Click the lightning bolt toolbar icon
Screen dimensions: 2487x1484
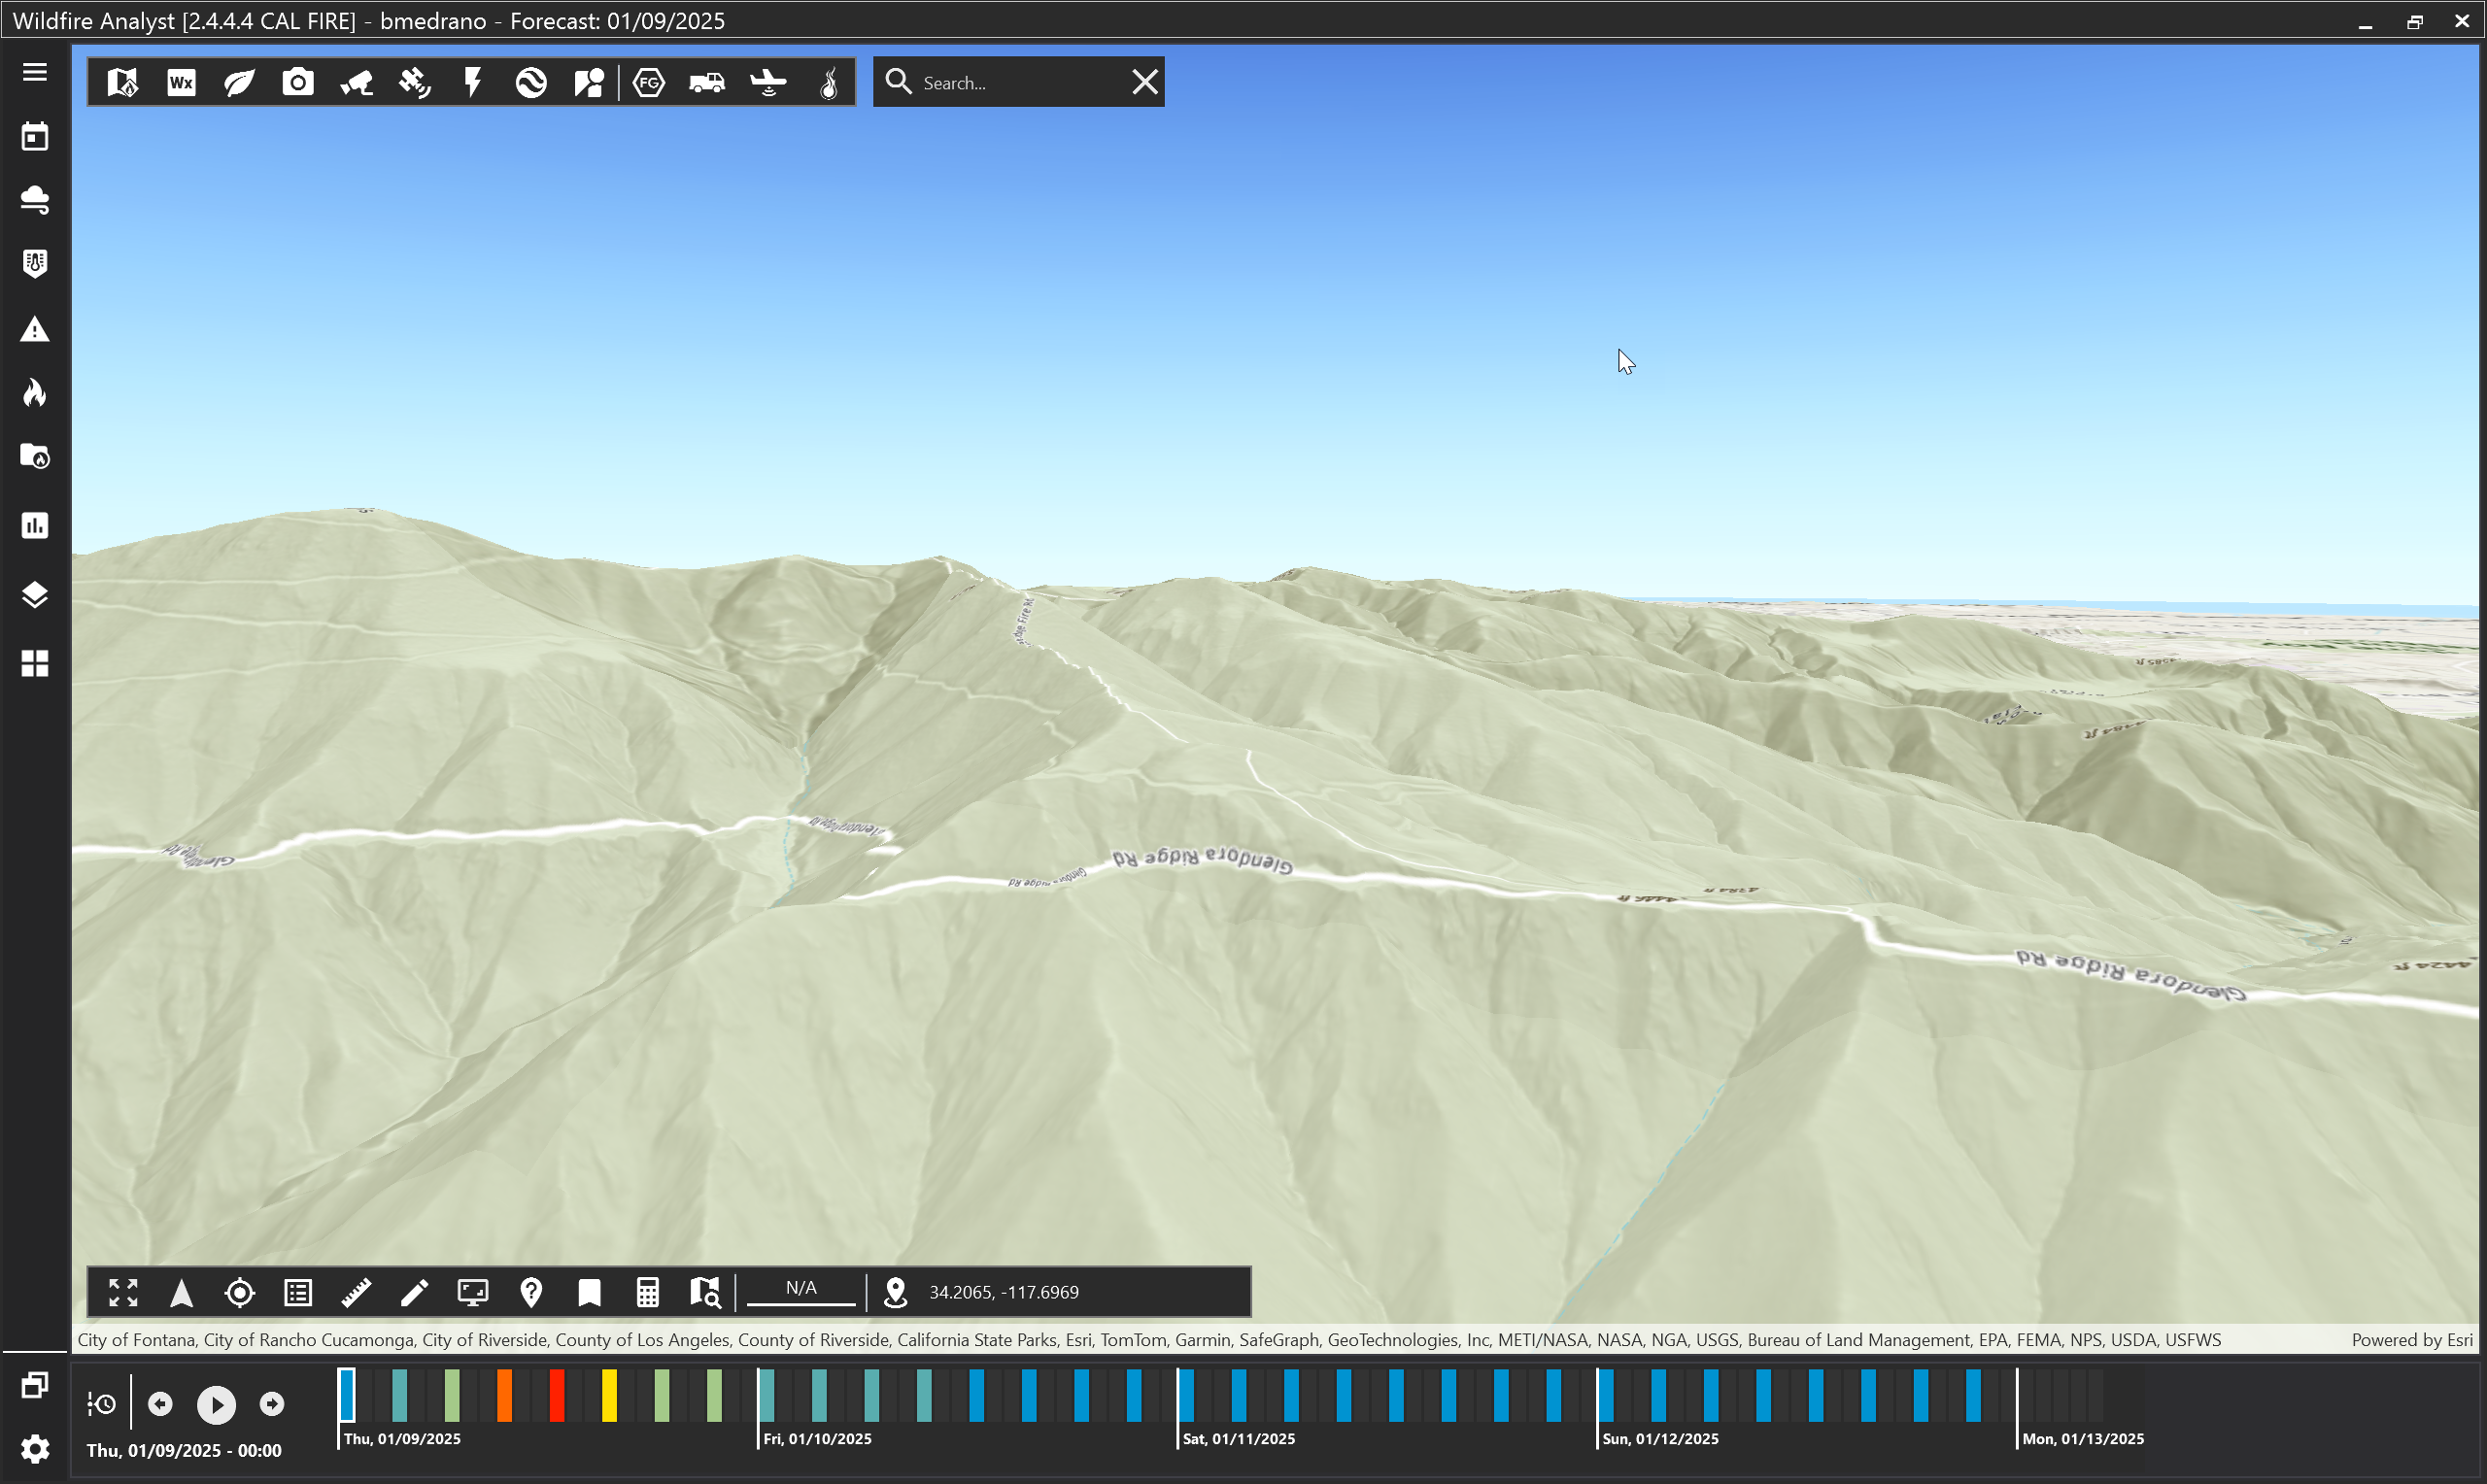[x=473, y=82]
